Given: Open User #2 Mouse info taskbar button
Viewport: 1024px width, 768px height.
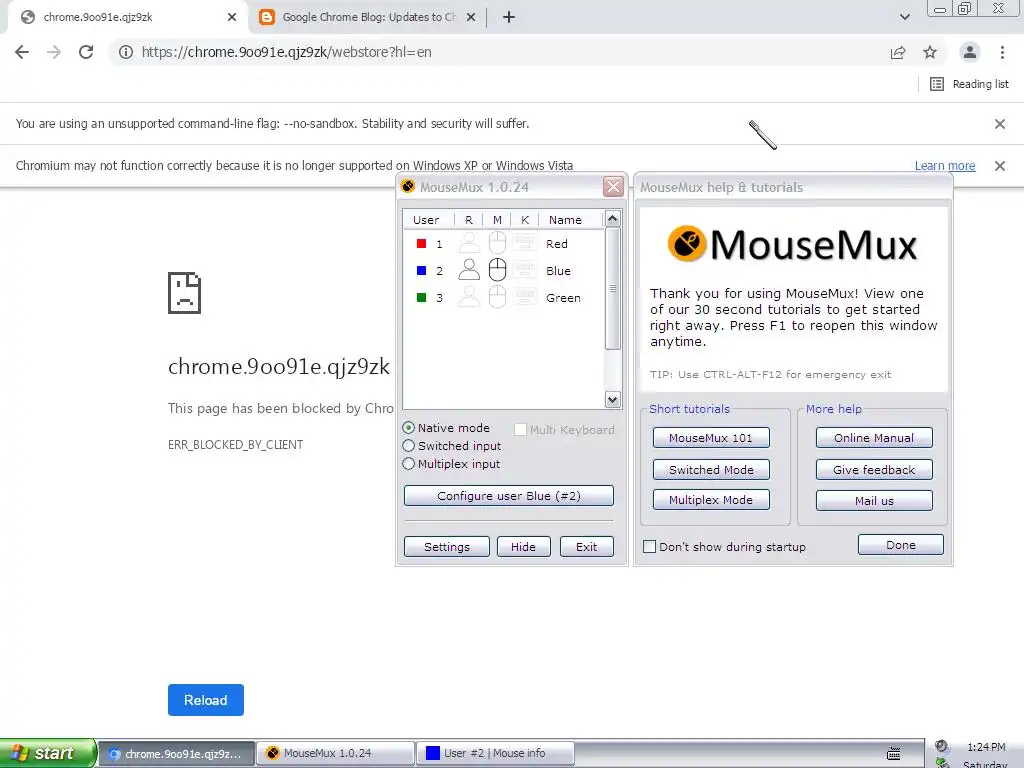Looking at the screenshot, I should tap(496, 754).
